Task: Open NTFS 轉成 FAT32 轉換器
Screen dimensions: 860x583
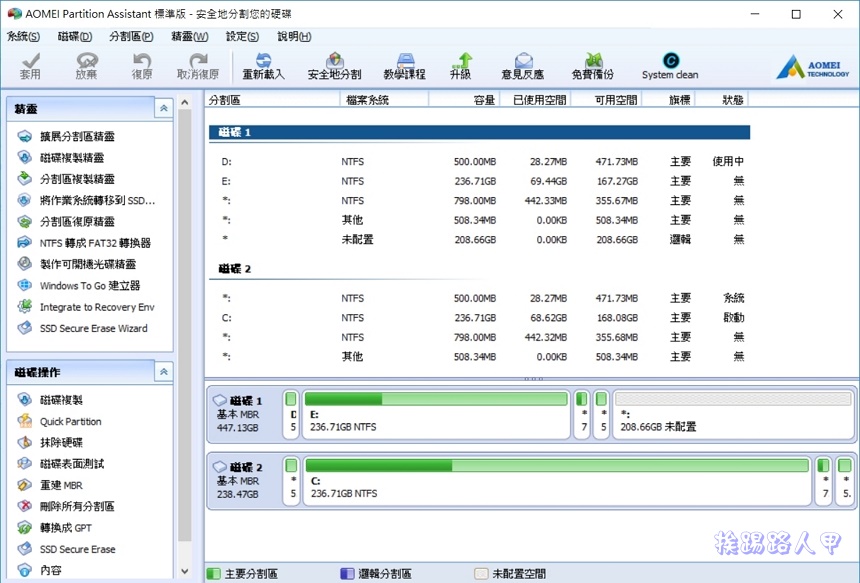Action: (x=84, y=243)
